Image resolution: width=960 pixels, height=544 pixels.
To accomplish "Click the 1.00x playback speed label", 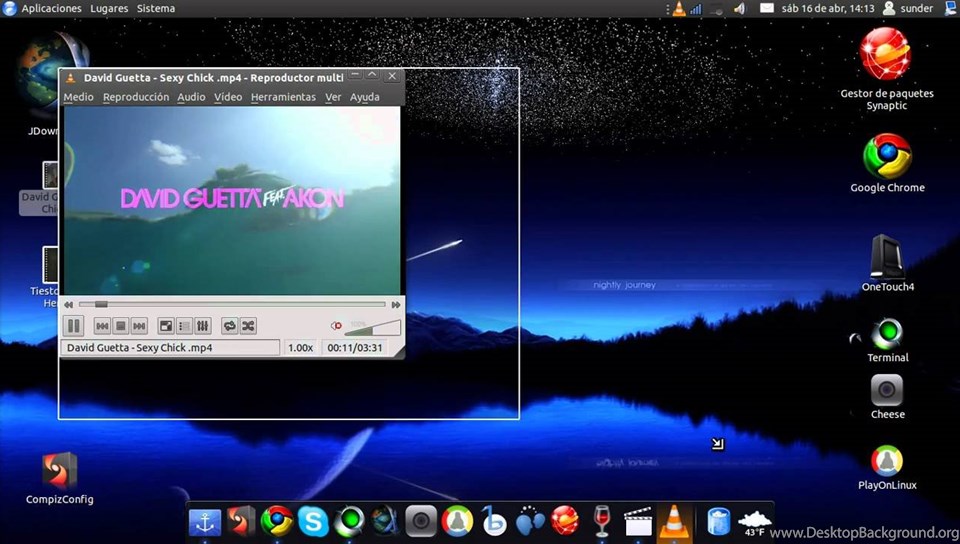I will point(301,348).
